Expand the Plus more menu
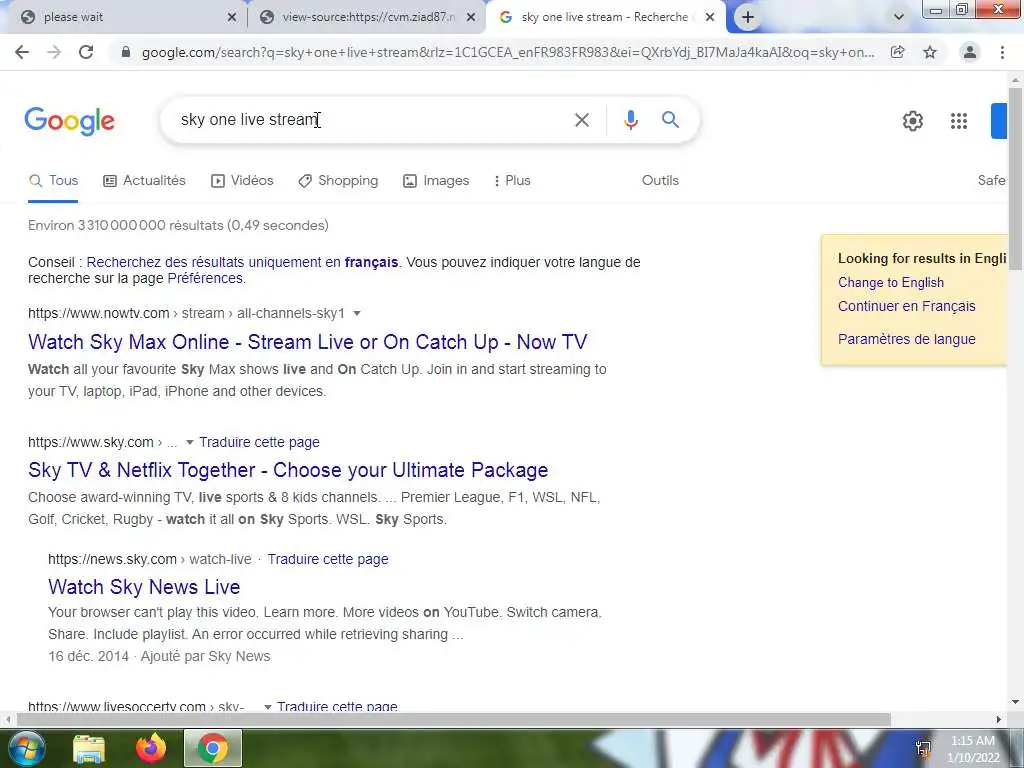Screen dimensions: 1024x768 (513, 181)
